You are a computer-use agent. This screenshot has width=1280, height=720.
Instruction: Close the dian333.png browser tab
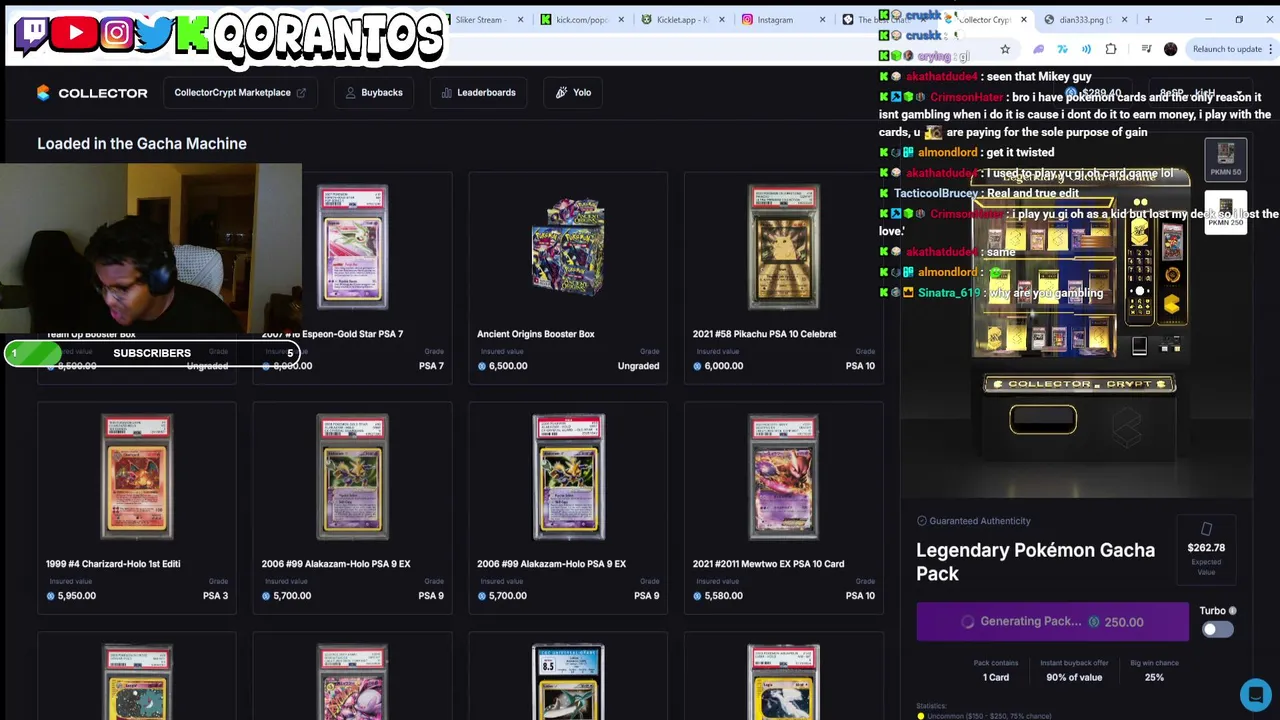pos(1124,19)
